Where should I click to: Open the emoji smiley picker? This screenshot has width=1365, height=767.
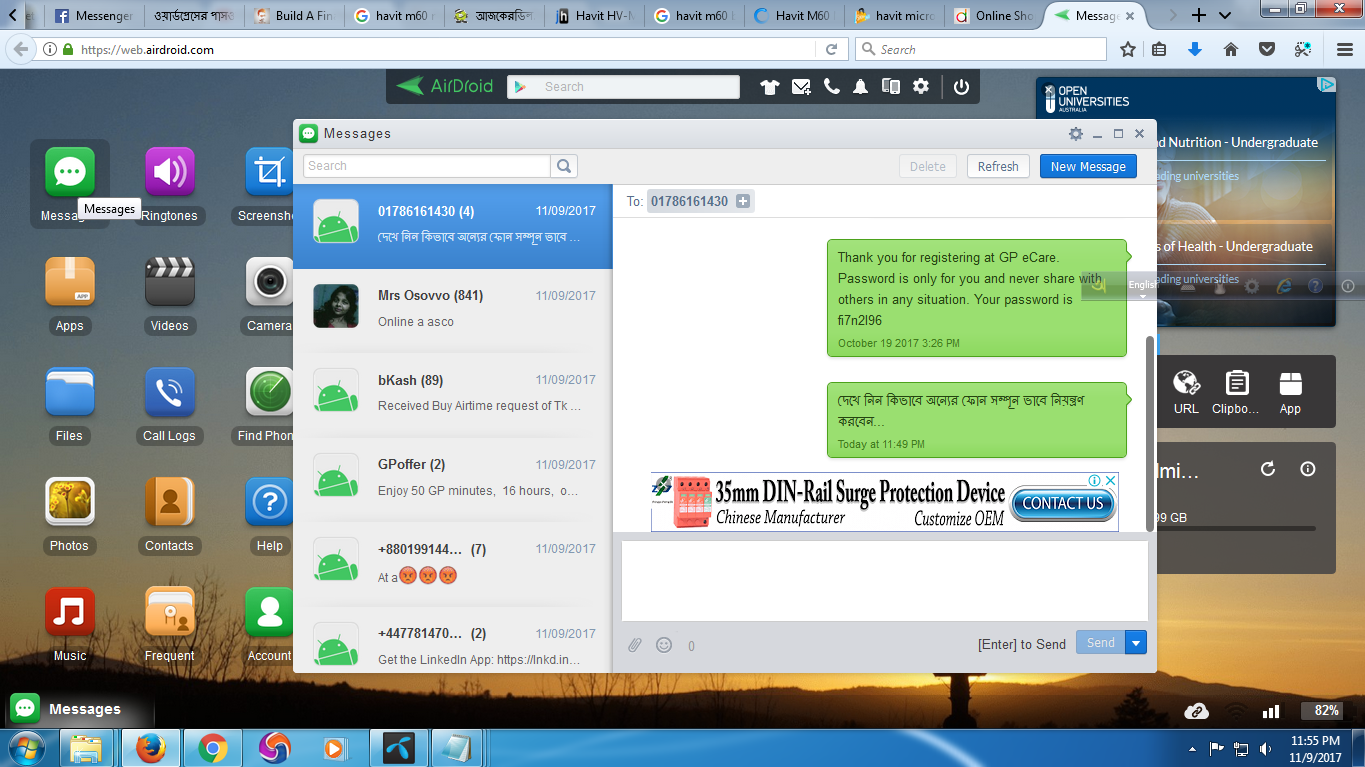pyautogui.click(x=664, y=645)
